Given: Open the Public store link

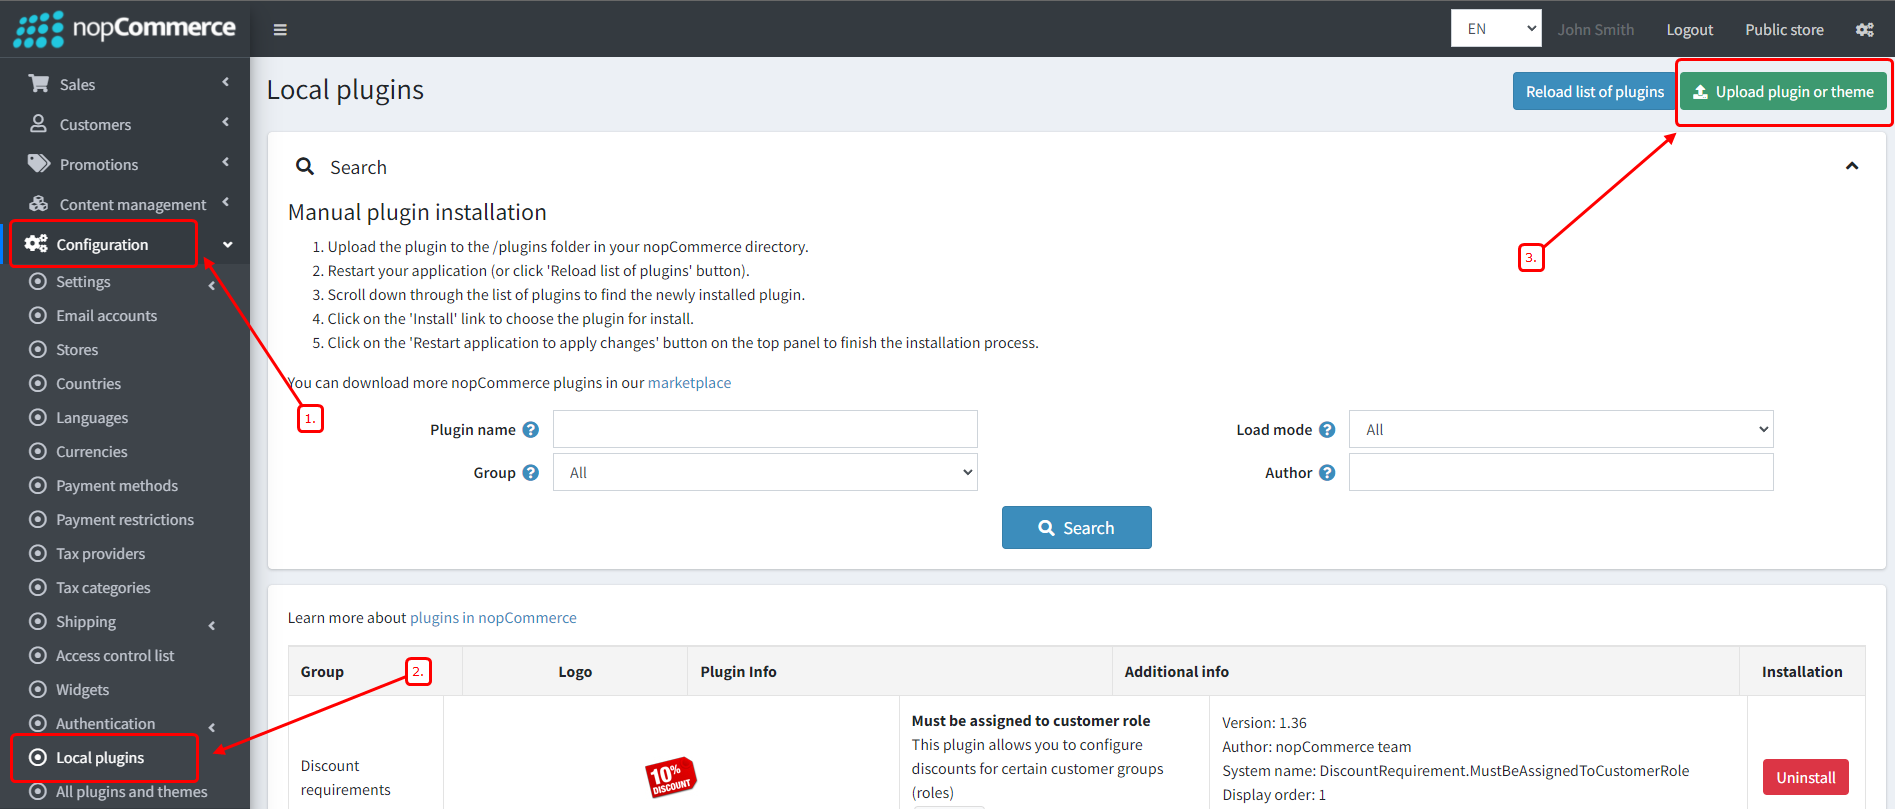Looking at the screenshot, I should (1784, 30).
